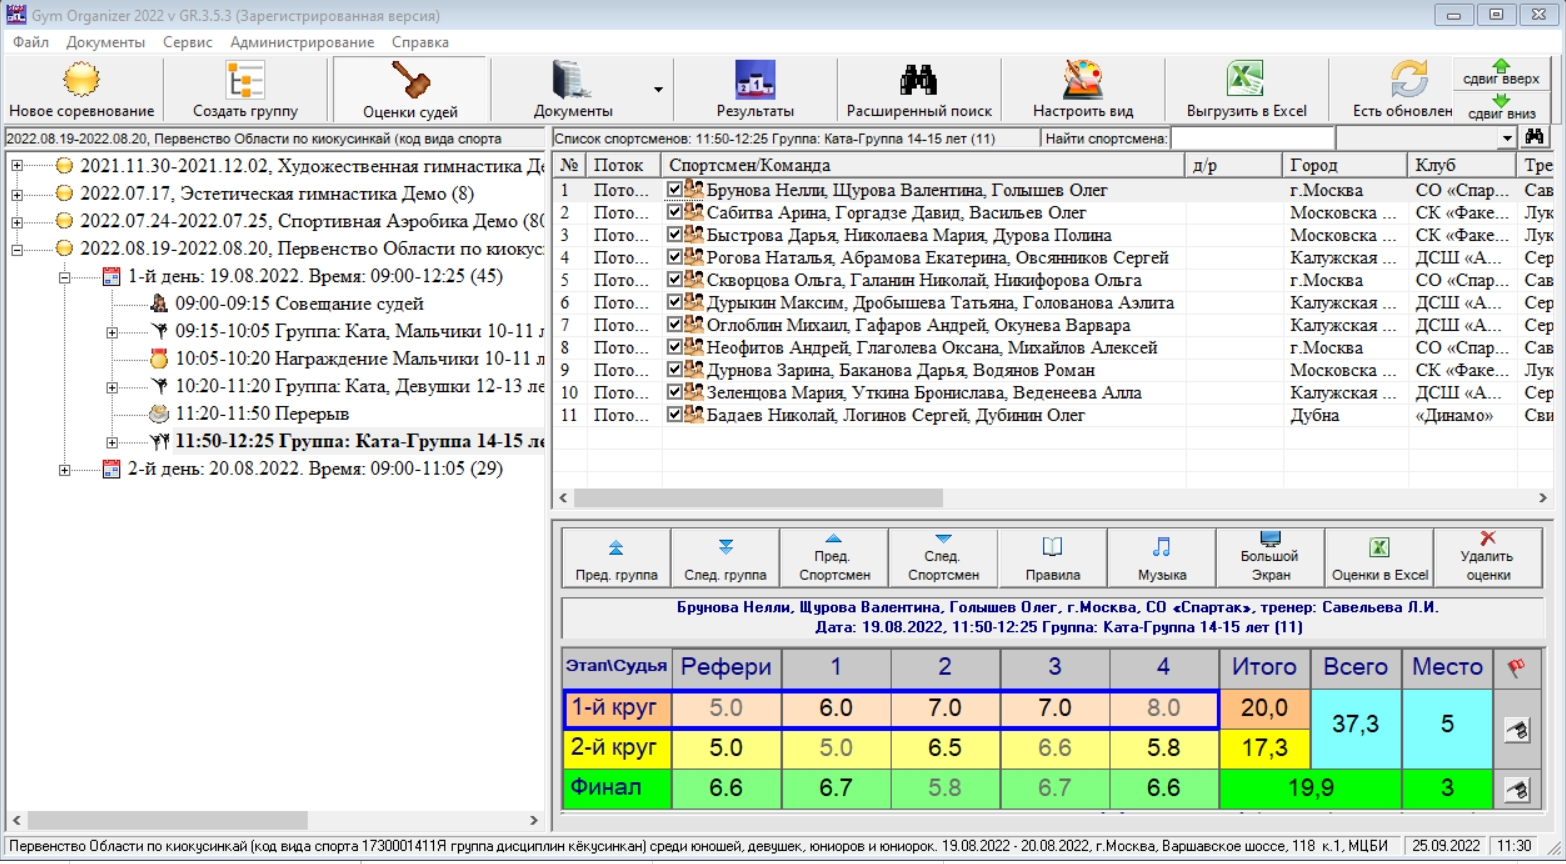Play Музыка in scoring panel

click(x=1161, y=558)
